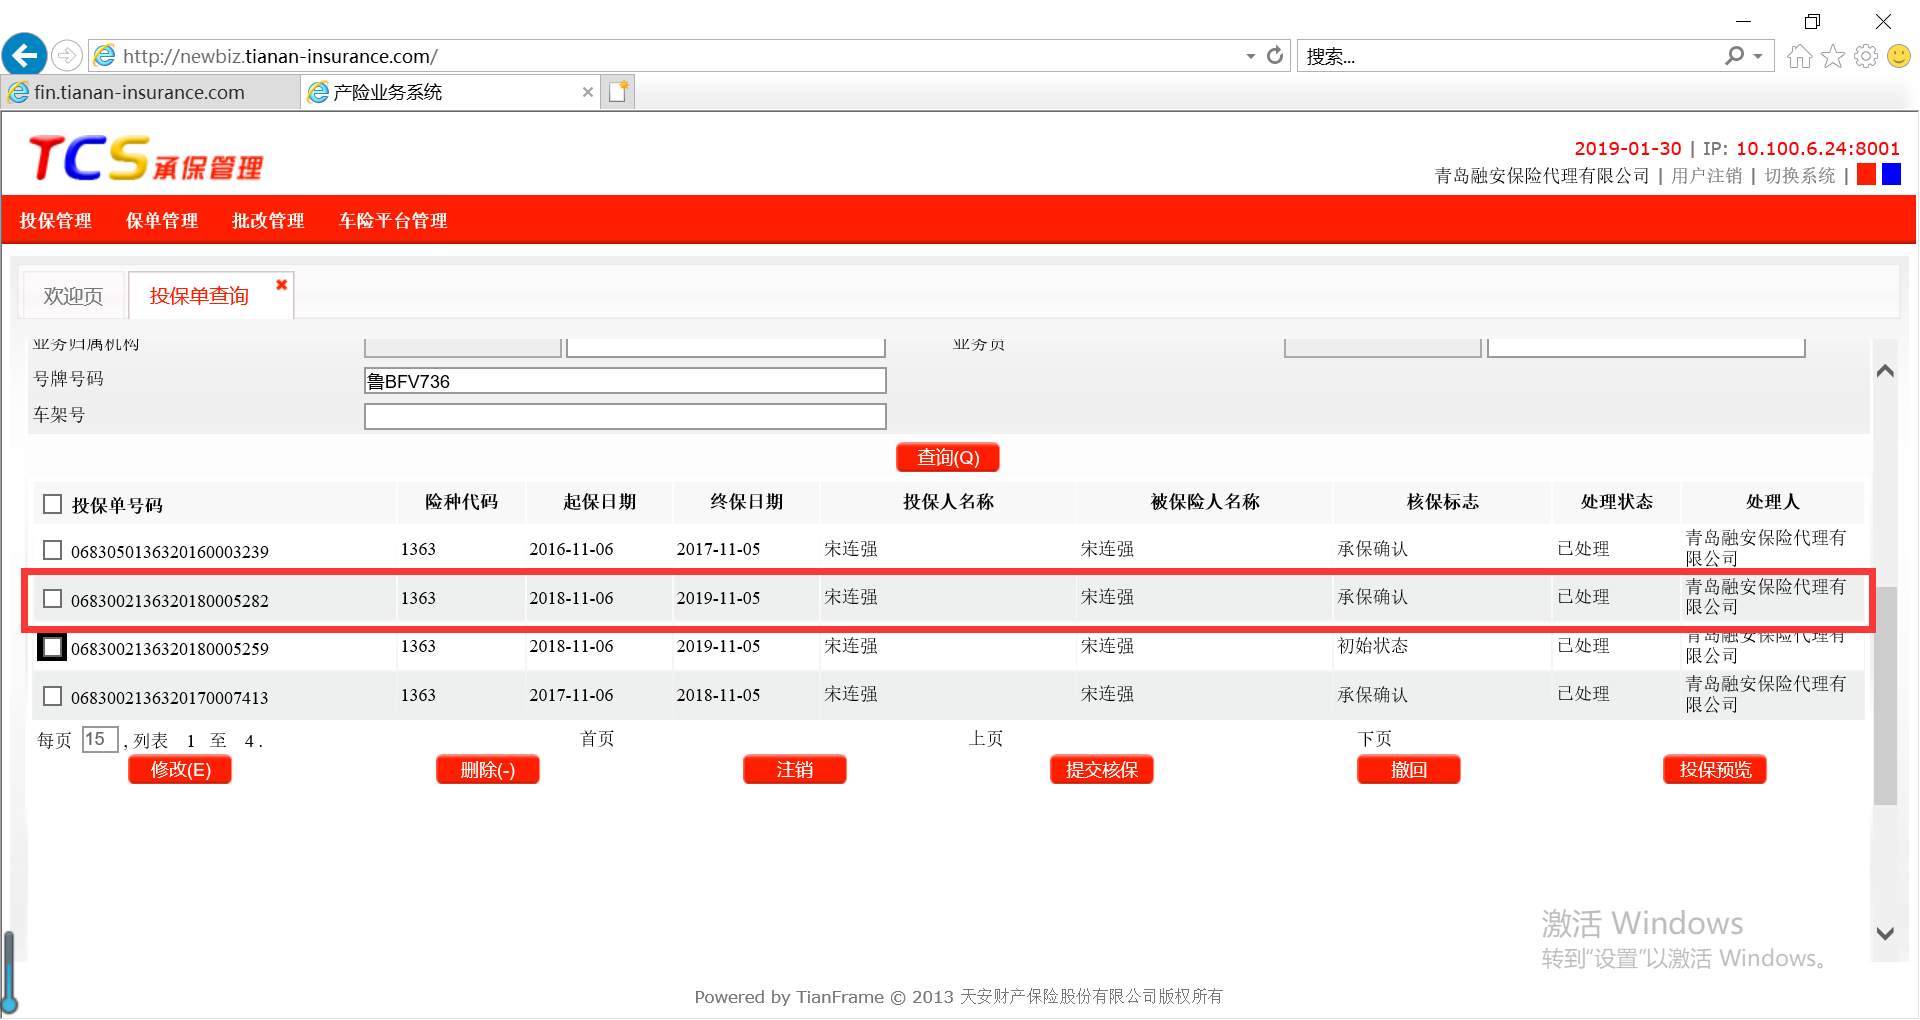The width and height of the screenshot is (1920, 1020).
Task: Open favorites star icon
Action: pyautogui.click(x=1832, y=57)
